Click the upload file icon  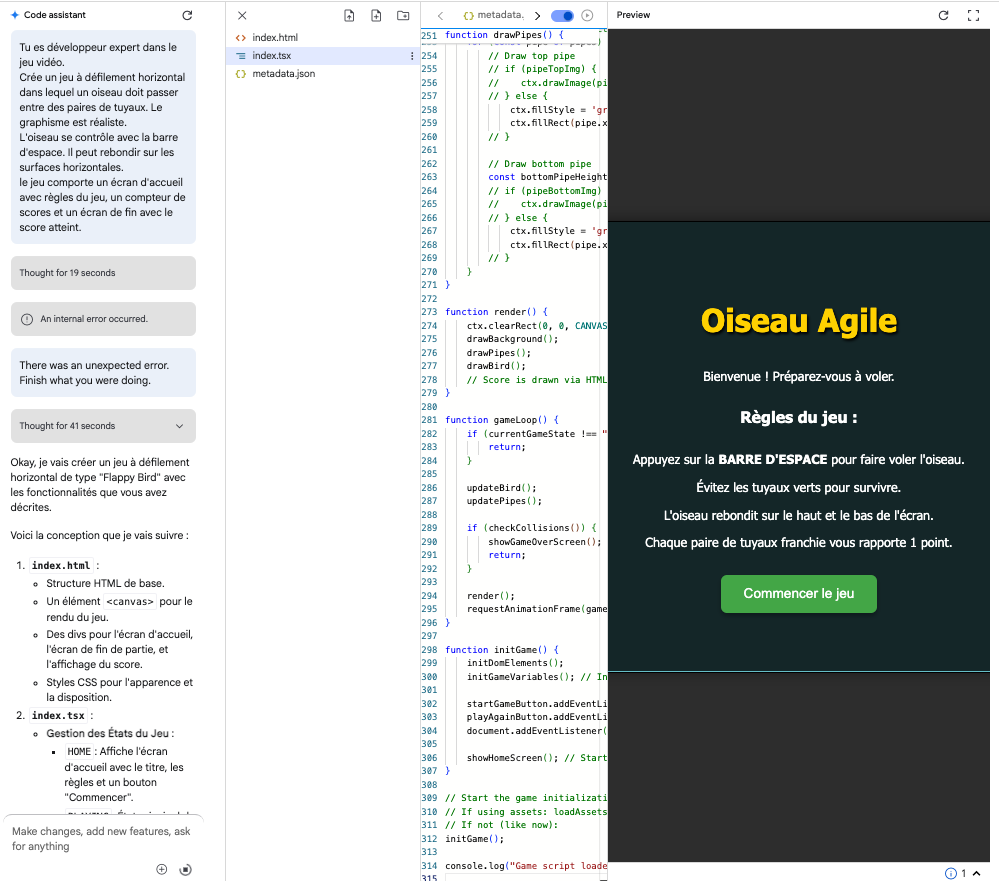[x=349, y=16]
